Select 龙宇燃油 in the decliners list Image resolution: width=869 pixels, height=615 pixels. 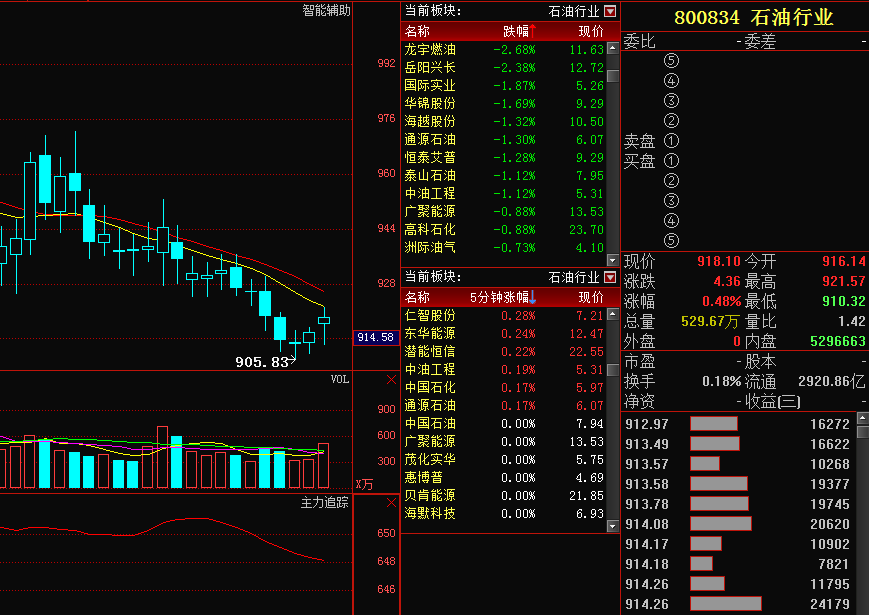tap(430, 49)
